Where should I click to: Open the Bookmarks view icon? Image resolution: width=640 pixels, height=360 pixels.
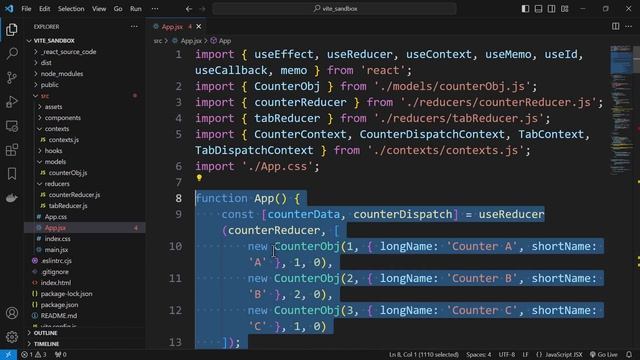[12, 174]
